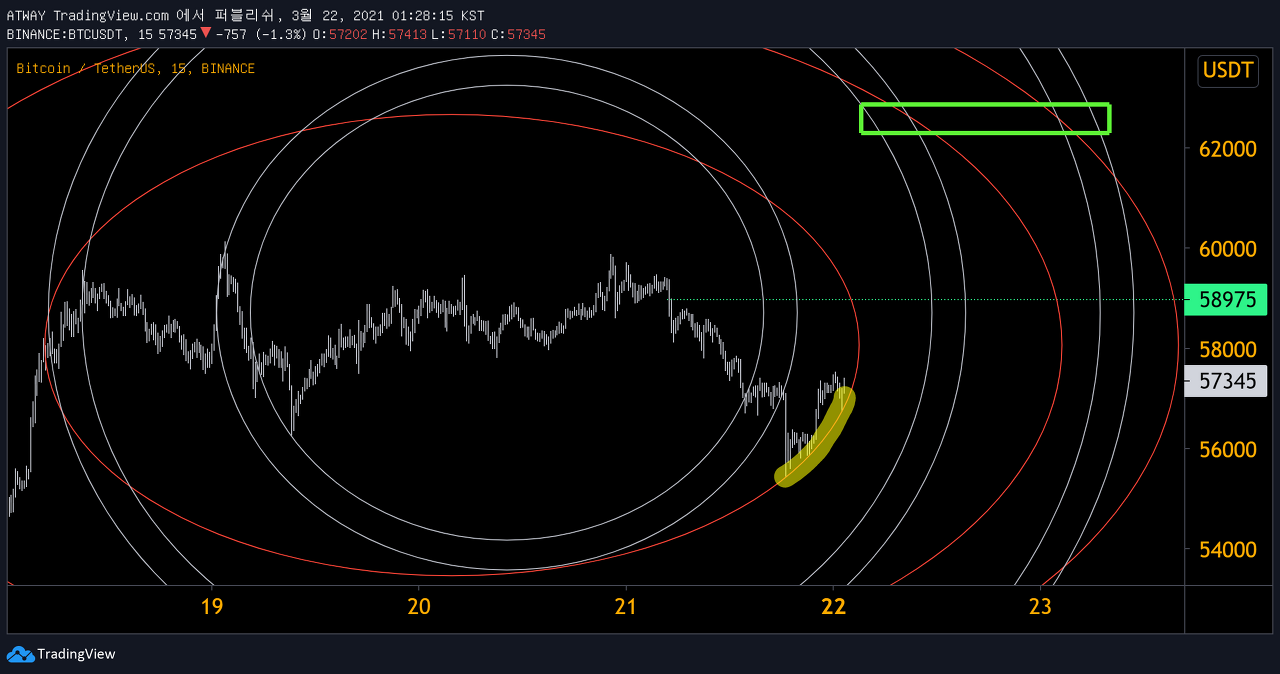
Task: Click the ATWAY TradingView.com publisher text
Action: point(89,16)
